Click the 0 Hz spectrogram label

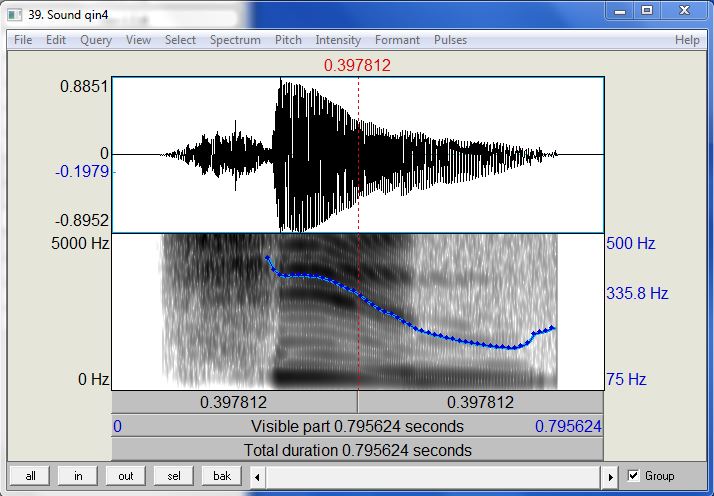pos(93,379)
